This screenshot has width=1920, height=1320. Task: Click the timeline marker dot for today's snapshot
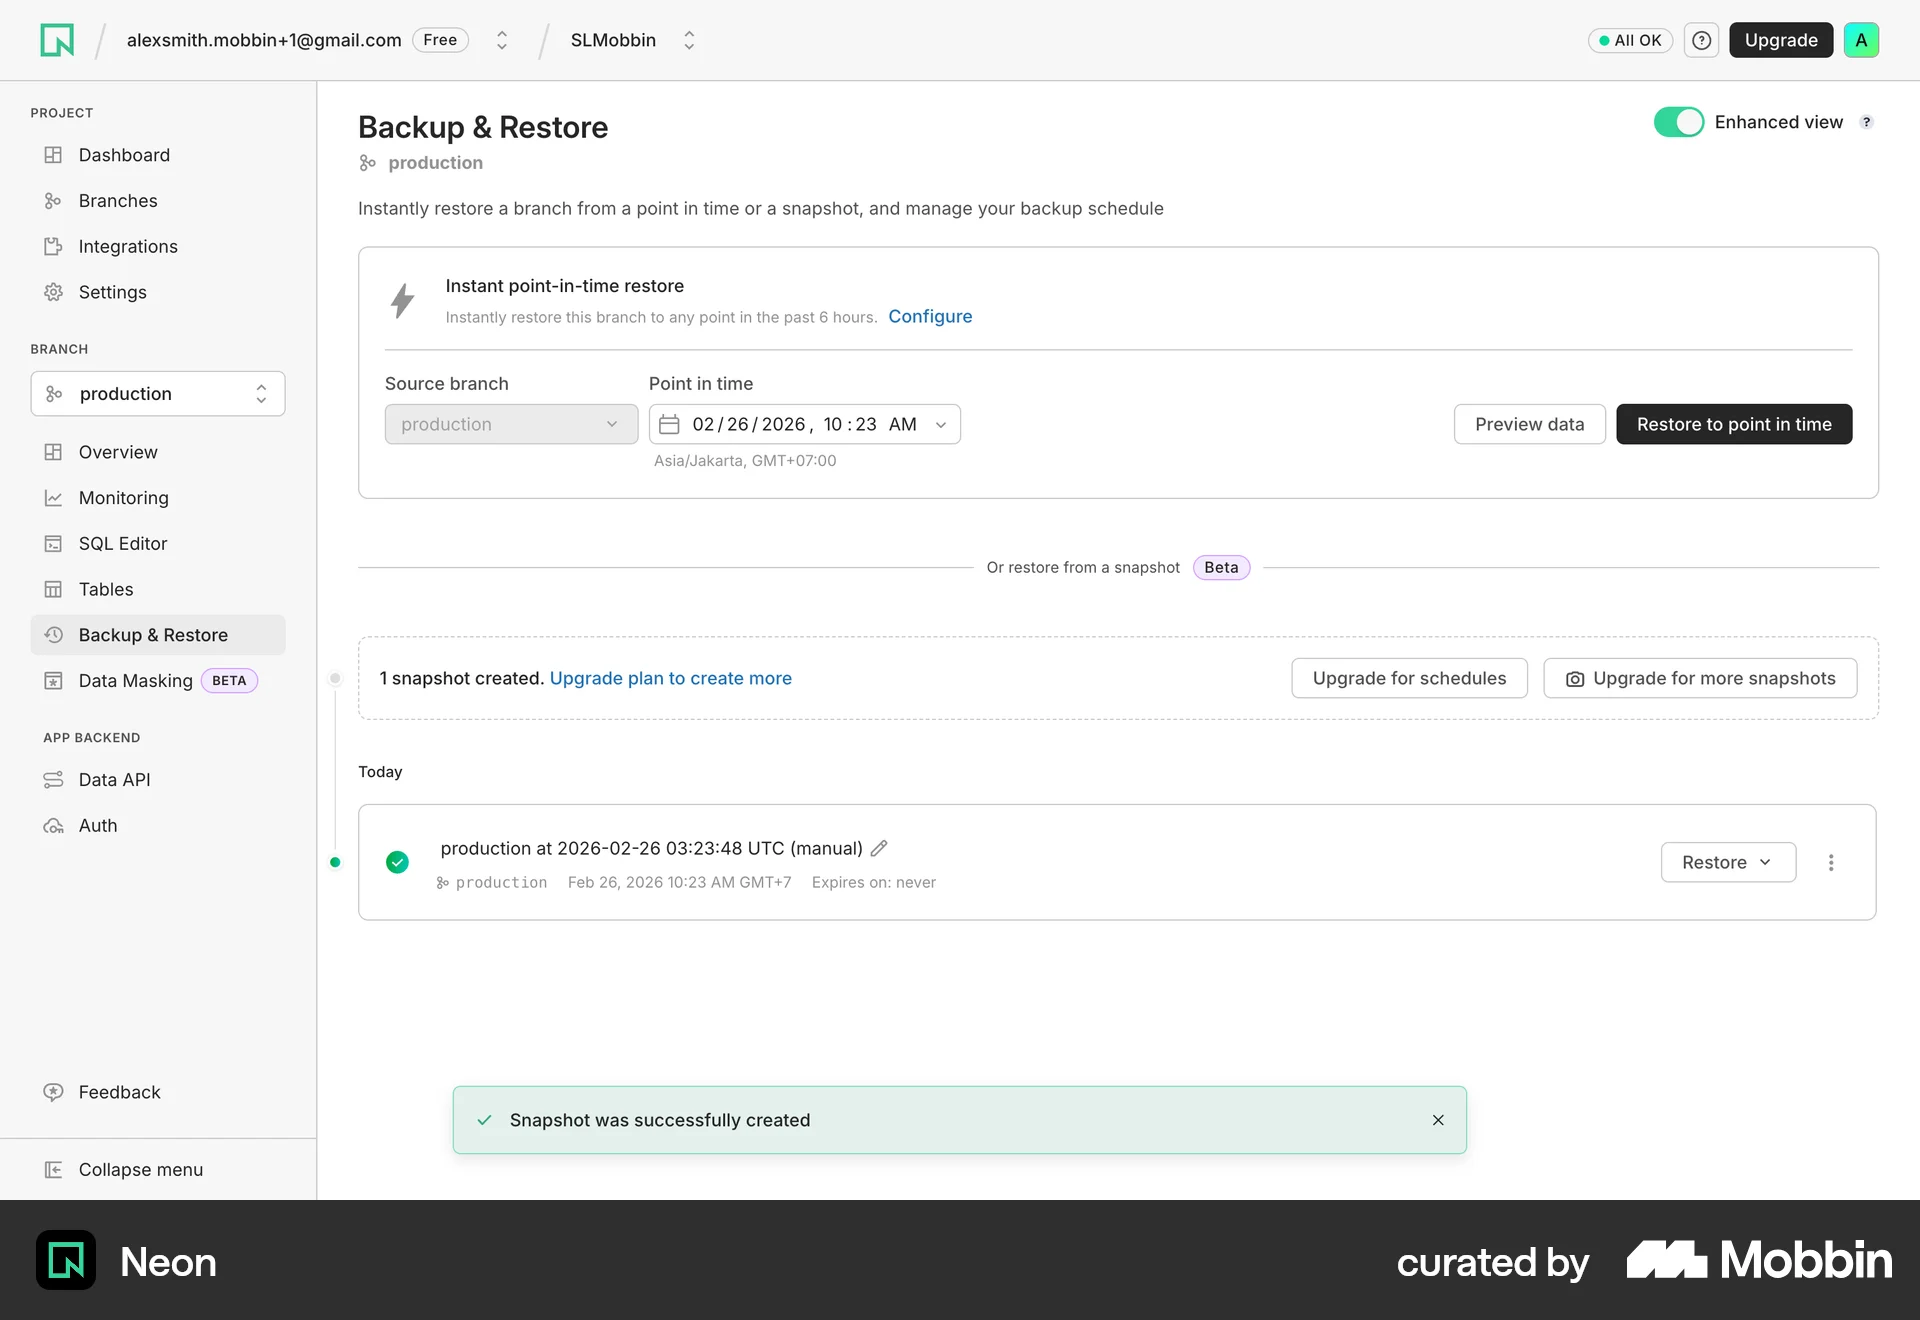coord(335,862)
